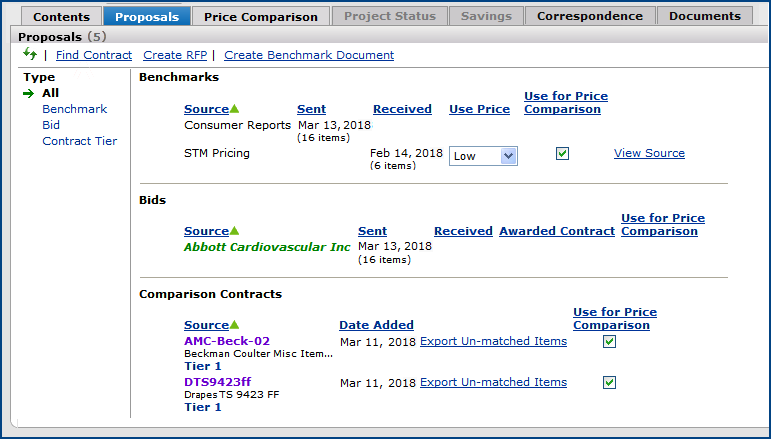Toggle DTS9423ff price comparison checkbox
This screenshot has width=771, height=439.
609,383
